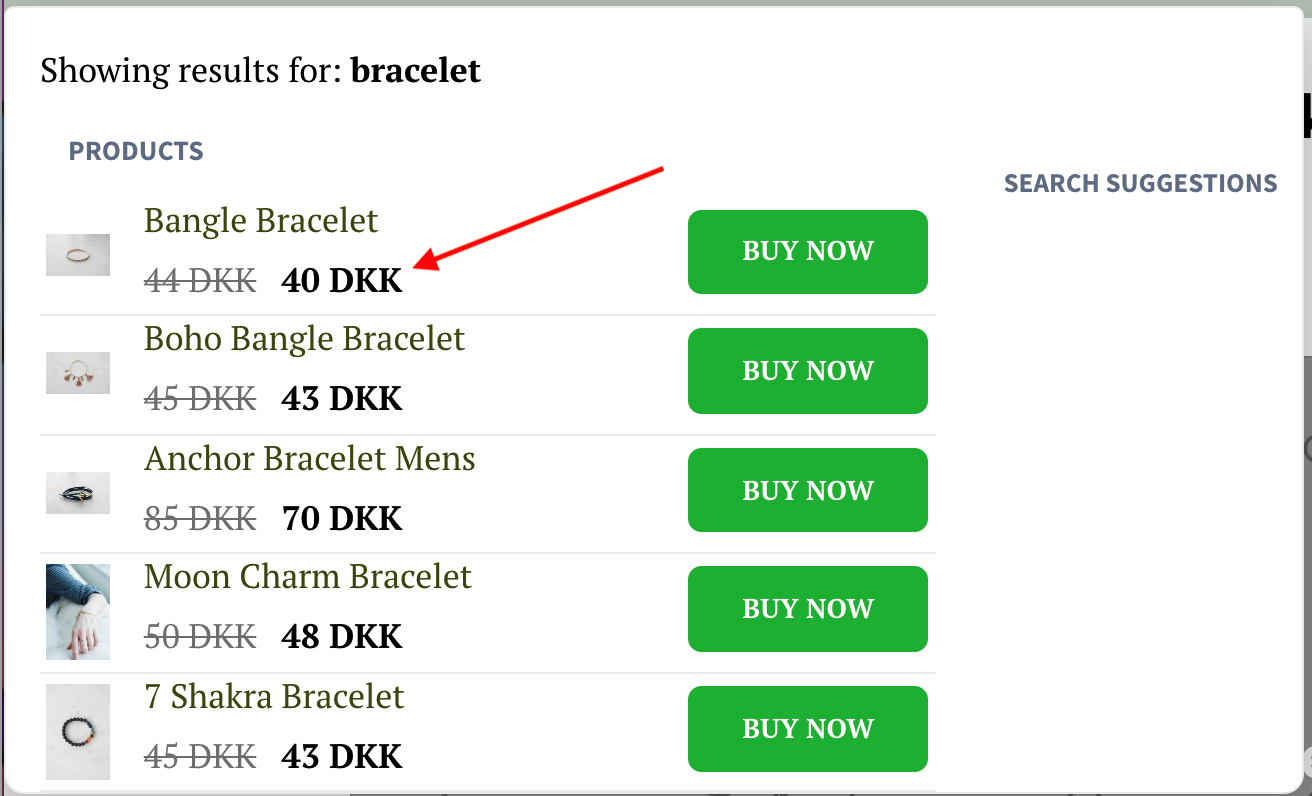The image size is (1312, 796).
Task: Purchase 7 Shakra Bracelet with Buy Now
Action: (x=807, y=728)
